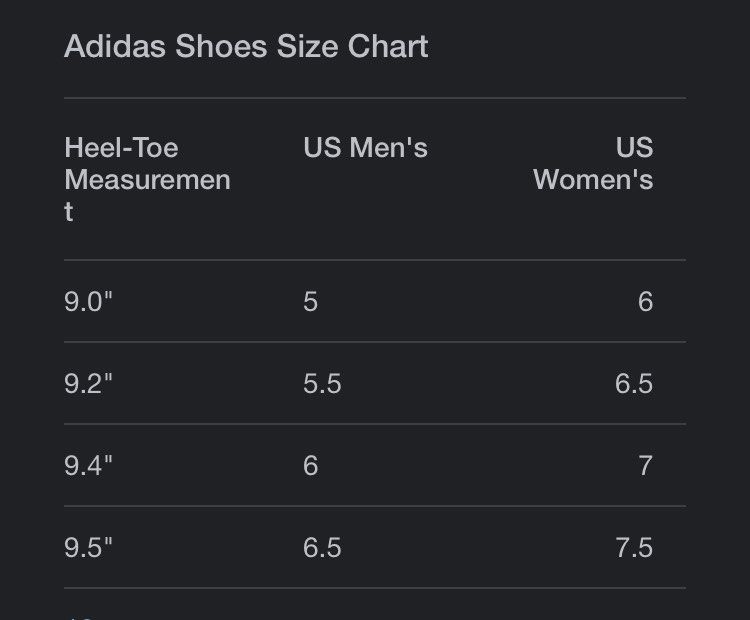Screen dimensions: 750x620
Task: Select women's size 6 in the 9.0" row
Action: click(646, 301)
